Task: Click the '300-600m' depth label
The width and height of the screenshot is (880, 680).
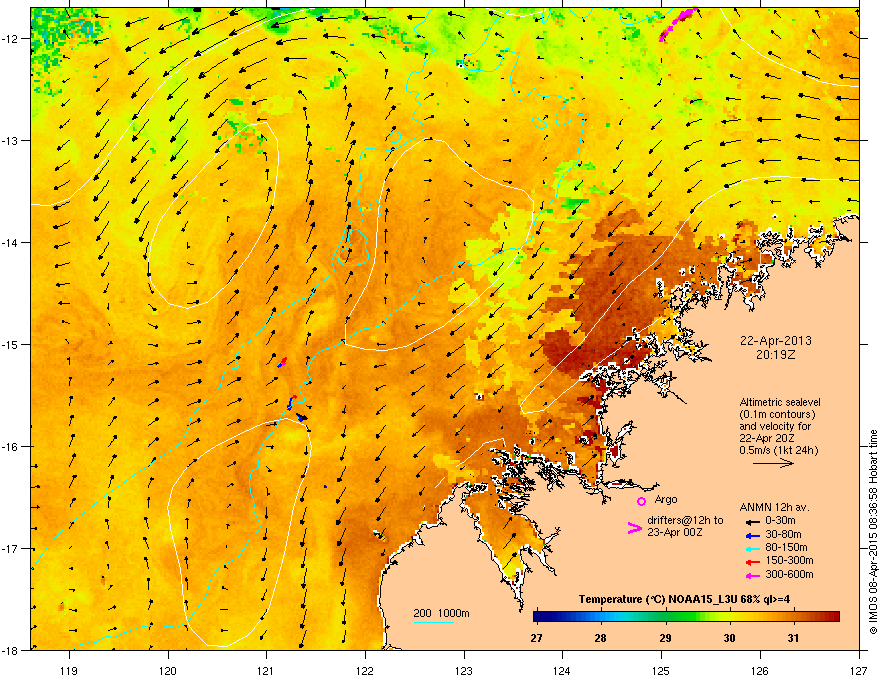Action: 789,574
